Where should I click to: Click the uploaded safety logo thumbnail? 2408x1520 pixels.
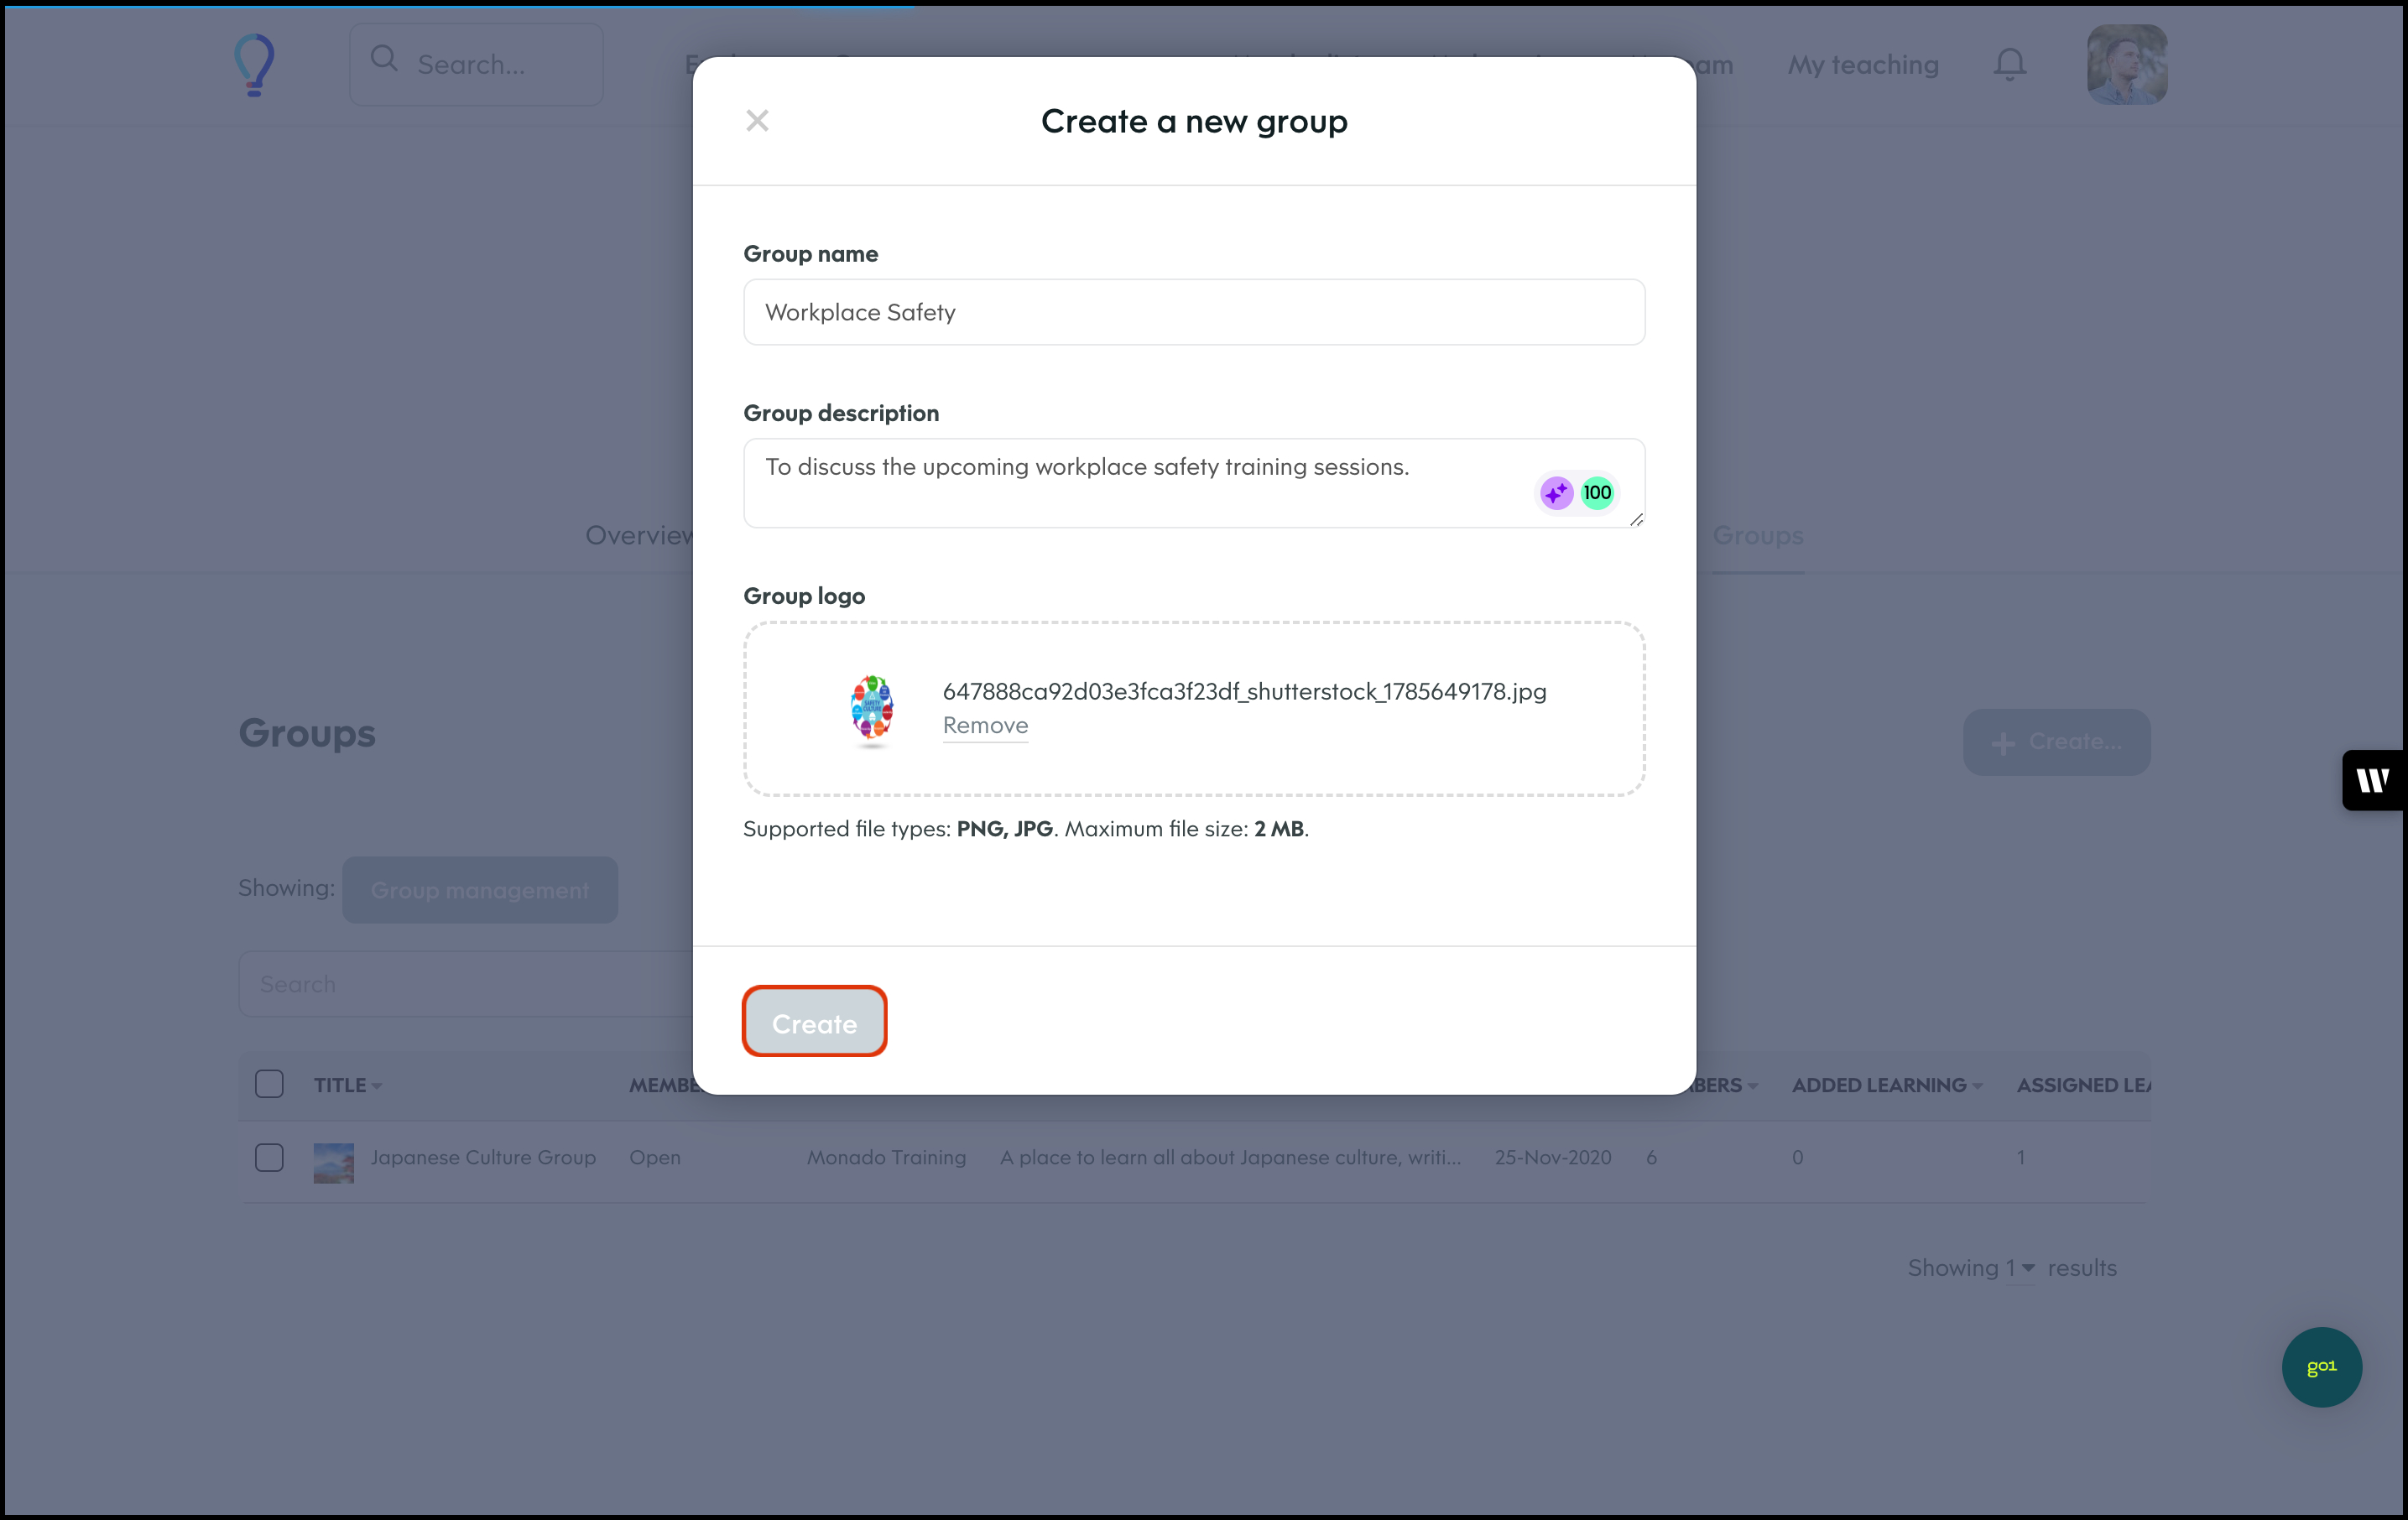tap(871, 708)
